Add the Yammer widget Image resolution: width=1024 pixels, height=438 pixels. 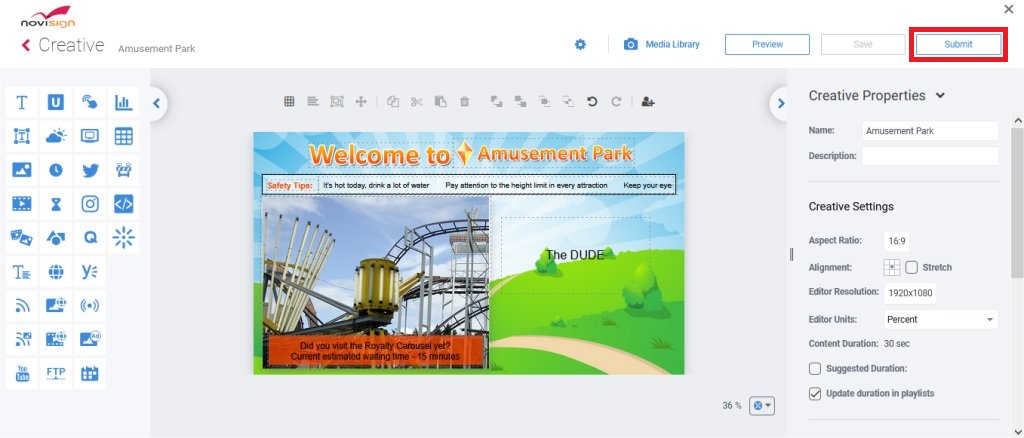pos(89,272)
